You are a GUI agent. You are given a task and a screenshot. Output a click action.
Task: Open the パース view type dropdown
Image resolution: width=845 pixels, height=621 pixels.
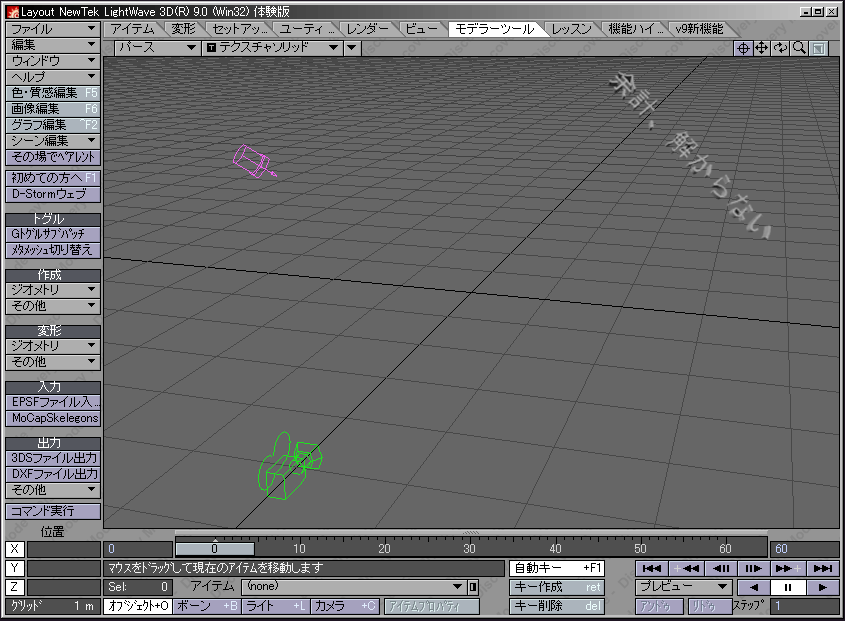pos(155,47)
